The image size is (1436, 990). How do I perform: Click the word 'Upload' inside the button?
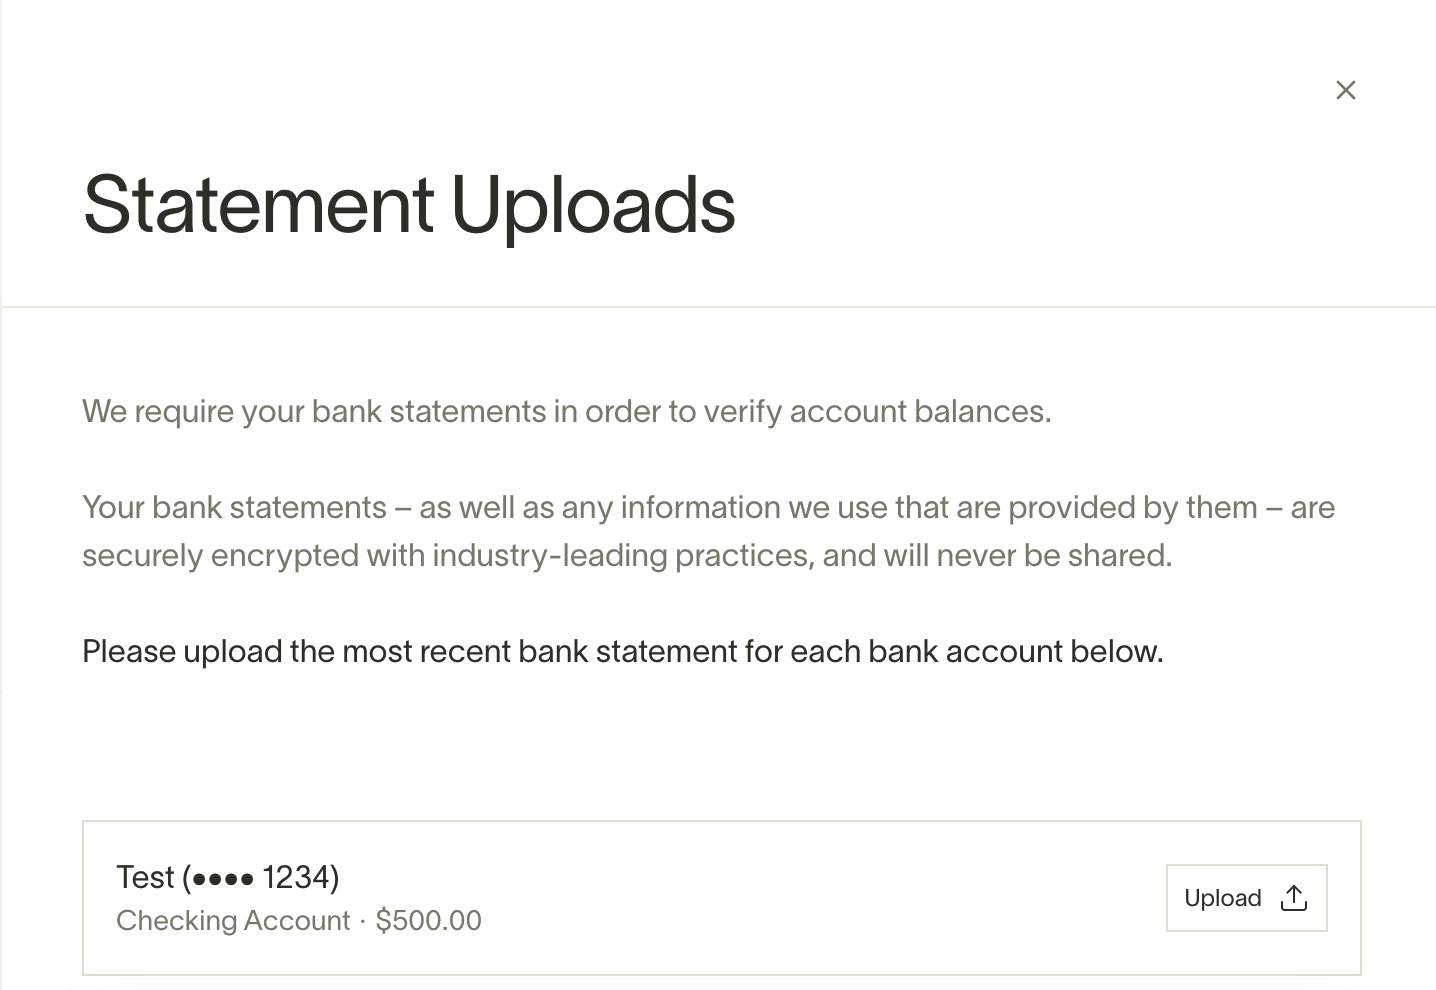(1223, 898)
